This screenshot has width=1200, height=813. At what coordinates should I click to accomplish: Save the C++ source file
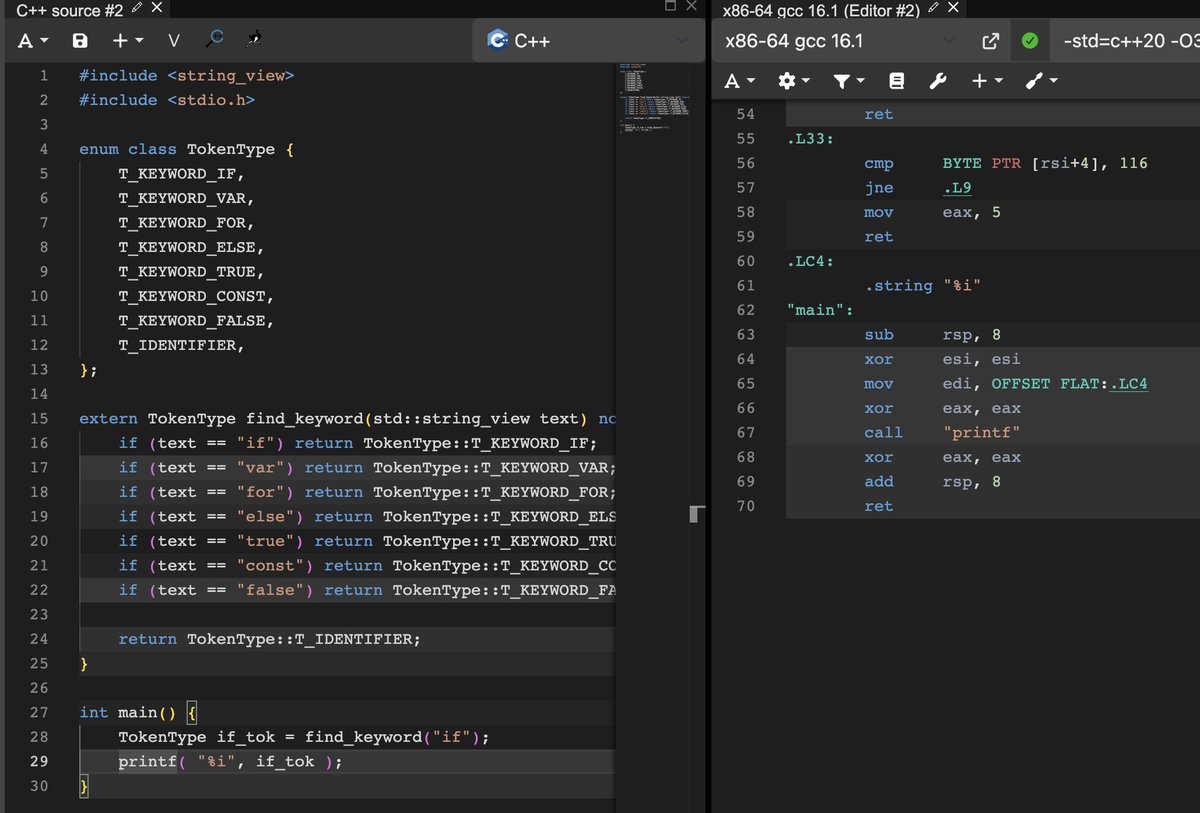[81, 41]
